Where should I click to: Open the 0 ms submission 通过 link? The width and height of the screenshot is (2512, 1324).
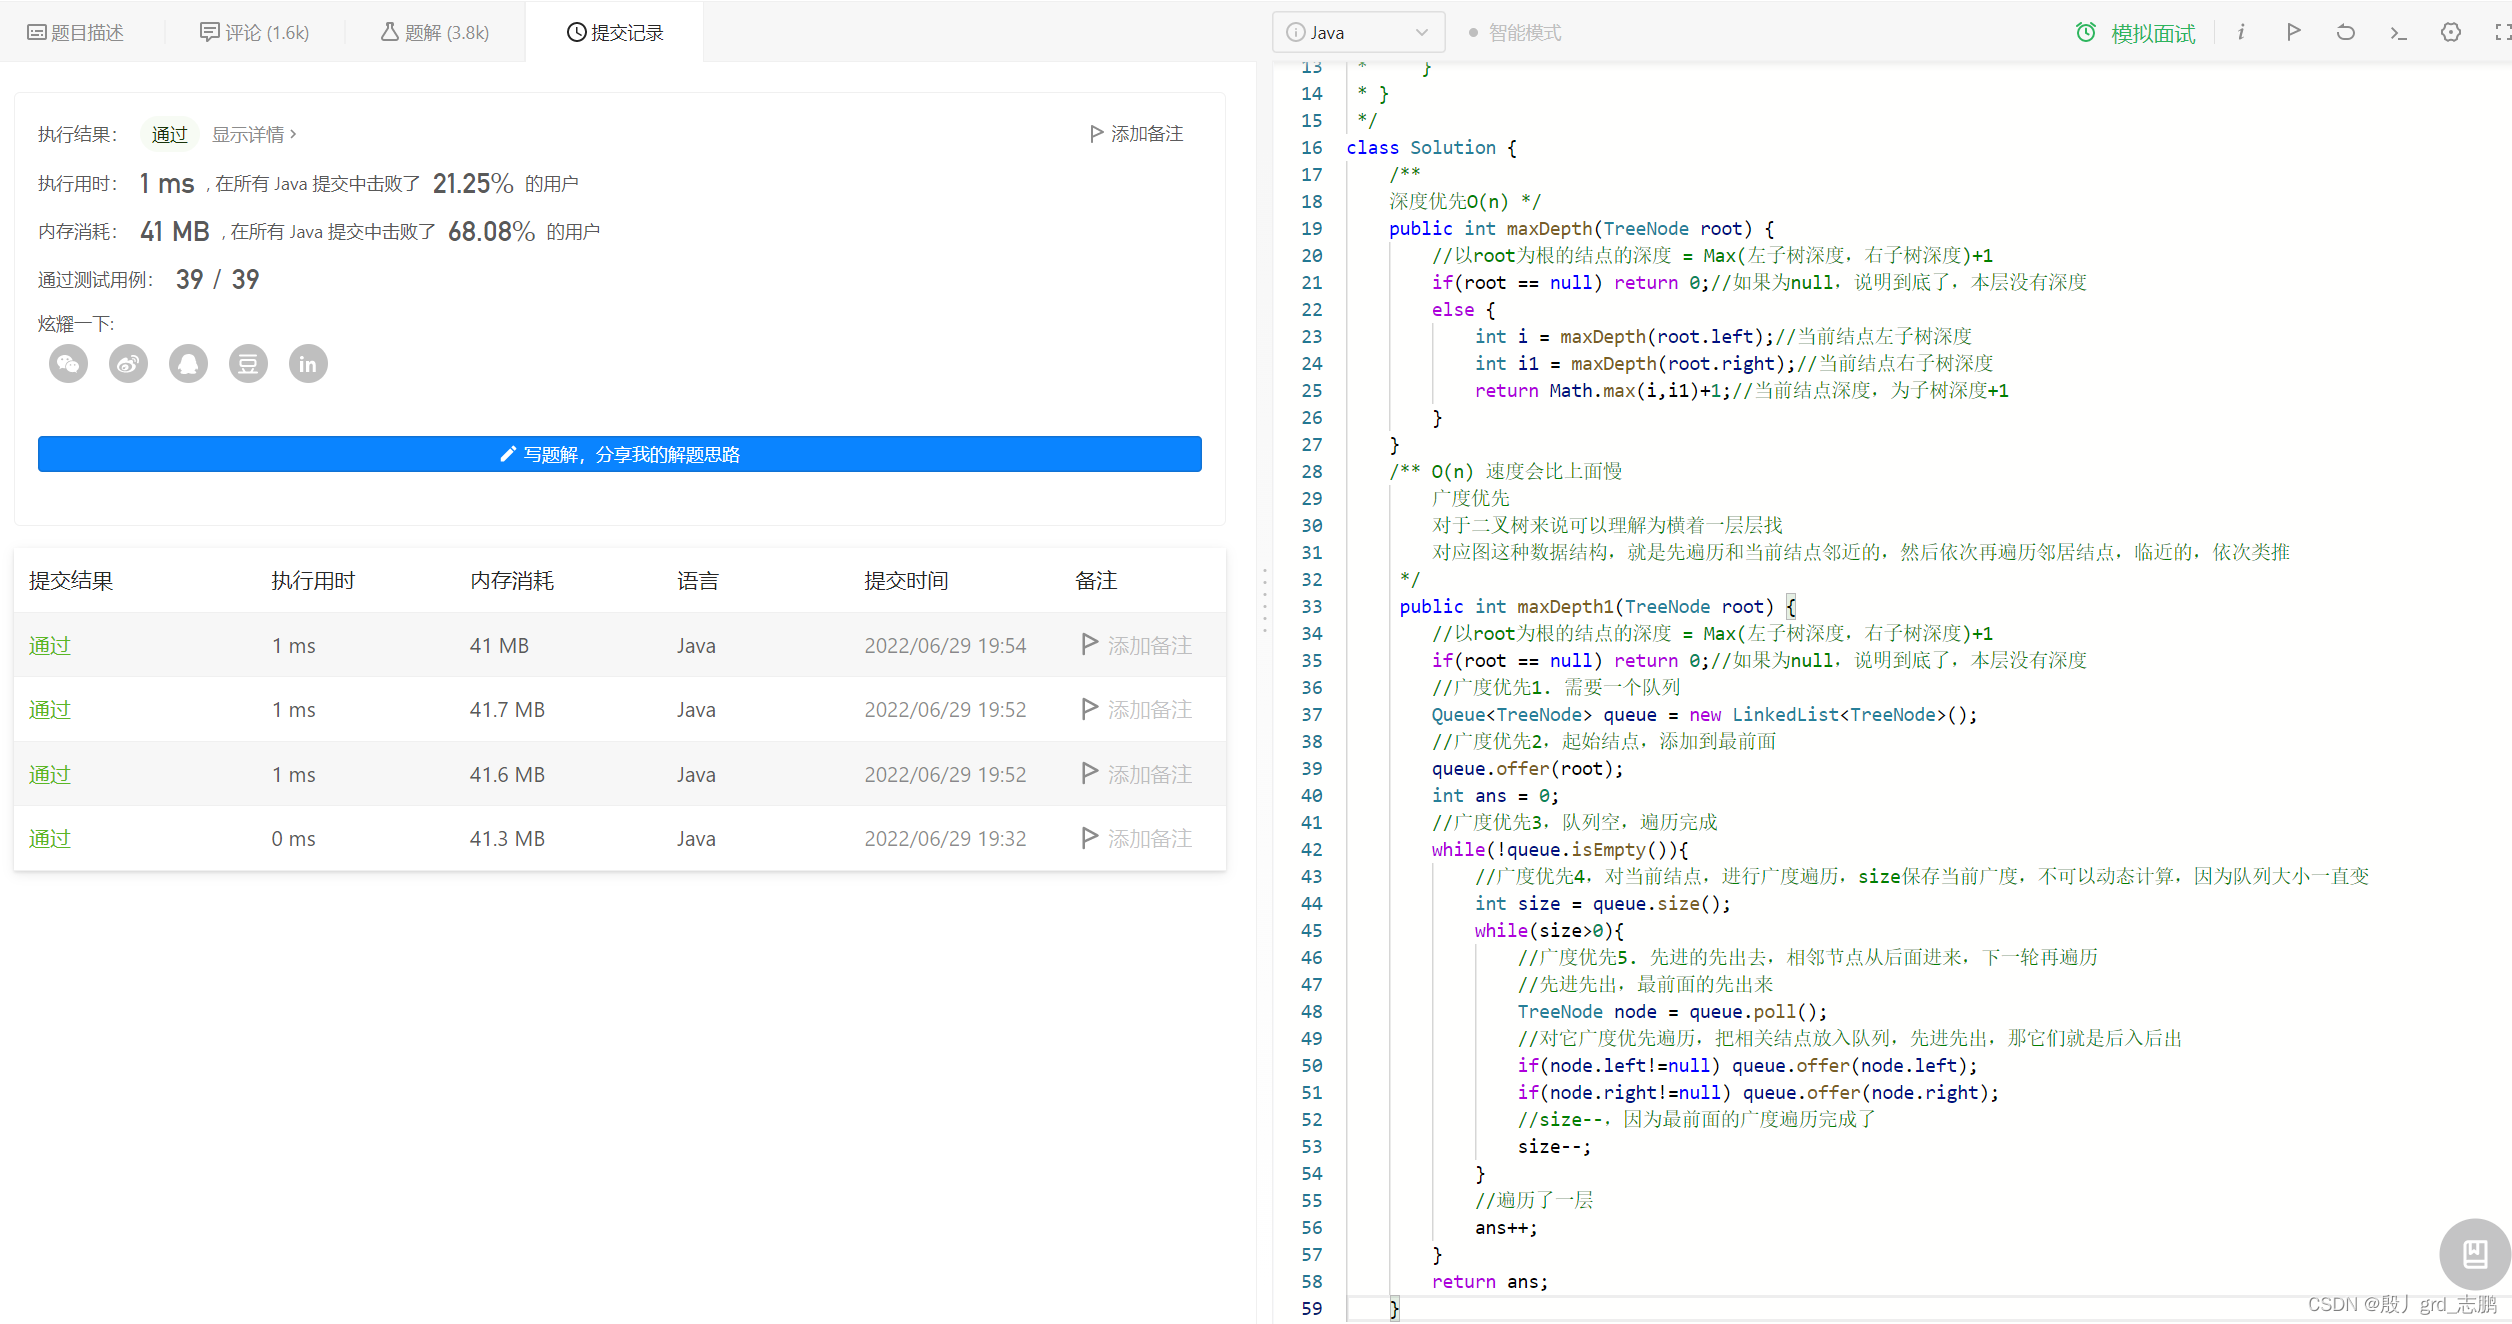pyautogui.click(x=50, y=839)
